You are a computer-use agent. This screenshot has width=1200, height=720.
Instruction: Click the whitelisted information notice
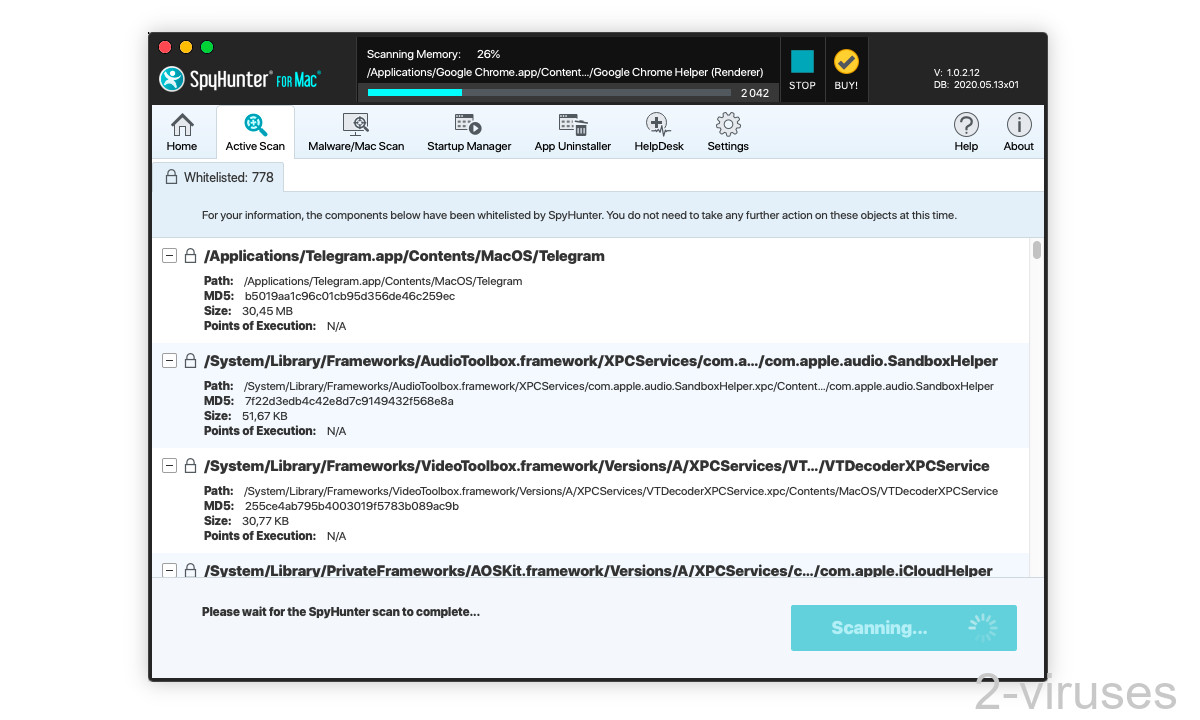click(x=579, y=215)
